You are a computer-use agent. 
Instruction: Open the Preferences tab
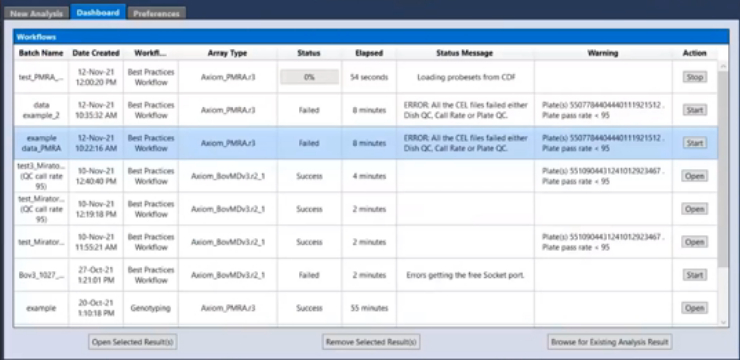click(156, 13)
